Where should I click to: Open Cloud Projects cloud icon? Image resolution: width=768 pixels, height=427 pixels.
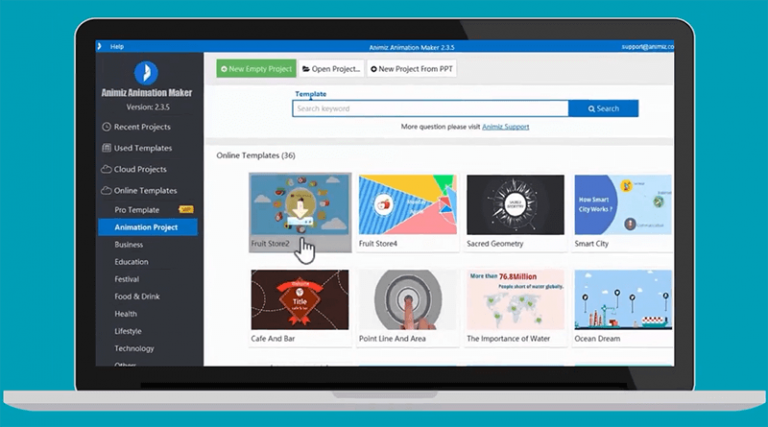106,169
